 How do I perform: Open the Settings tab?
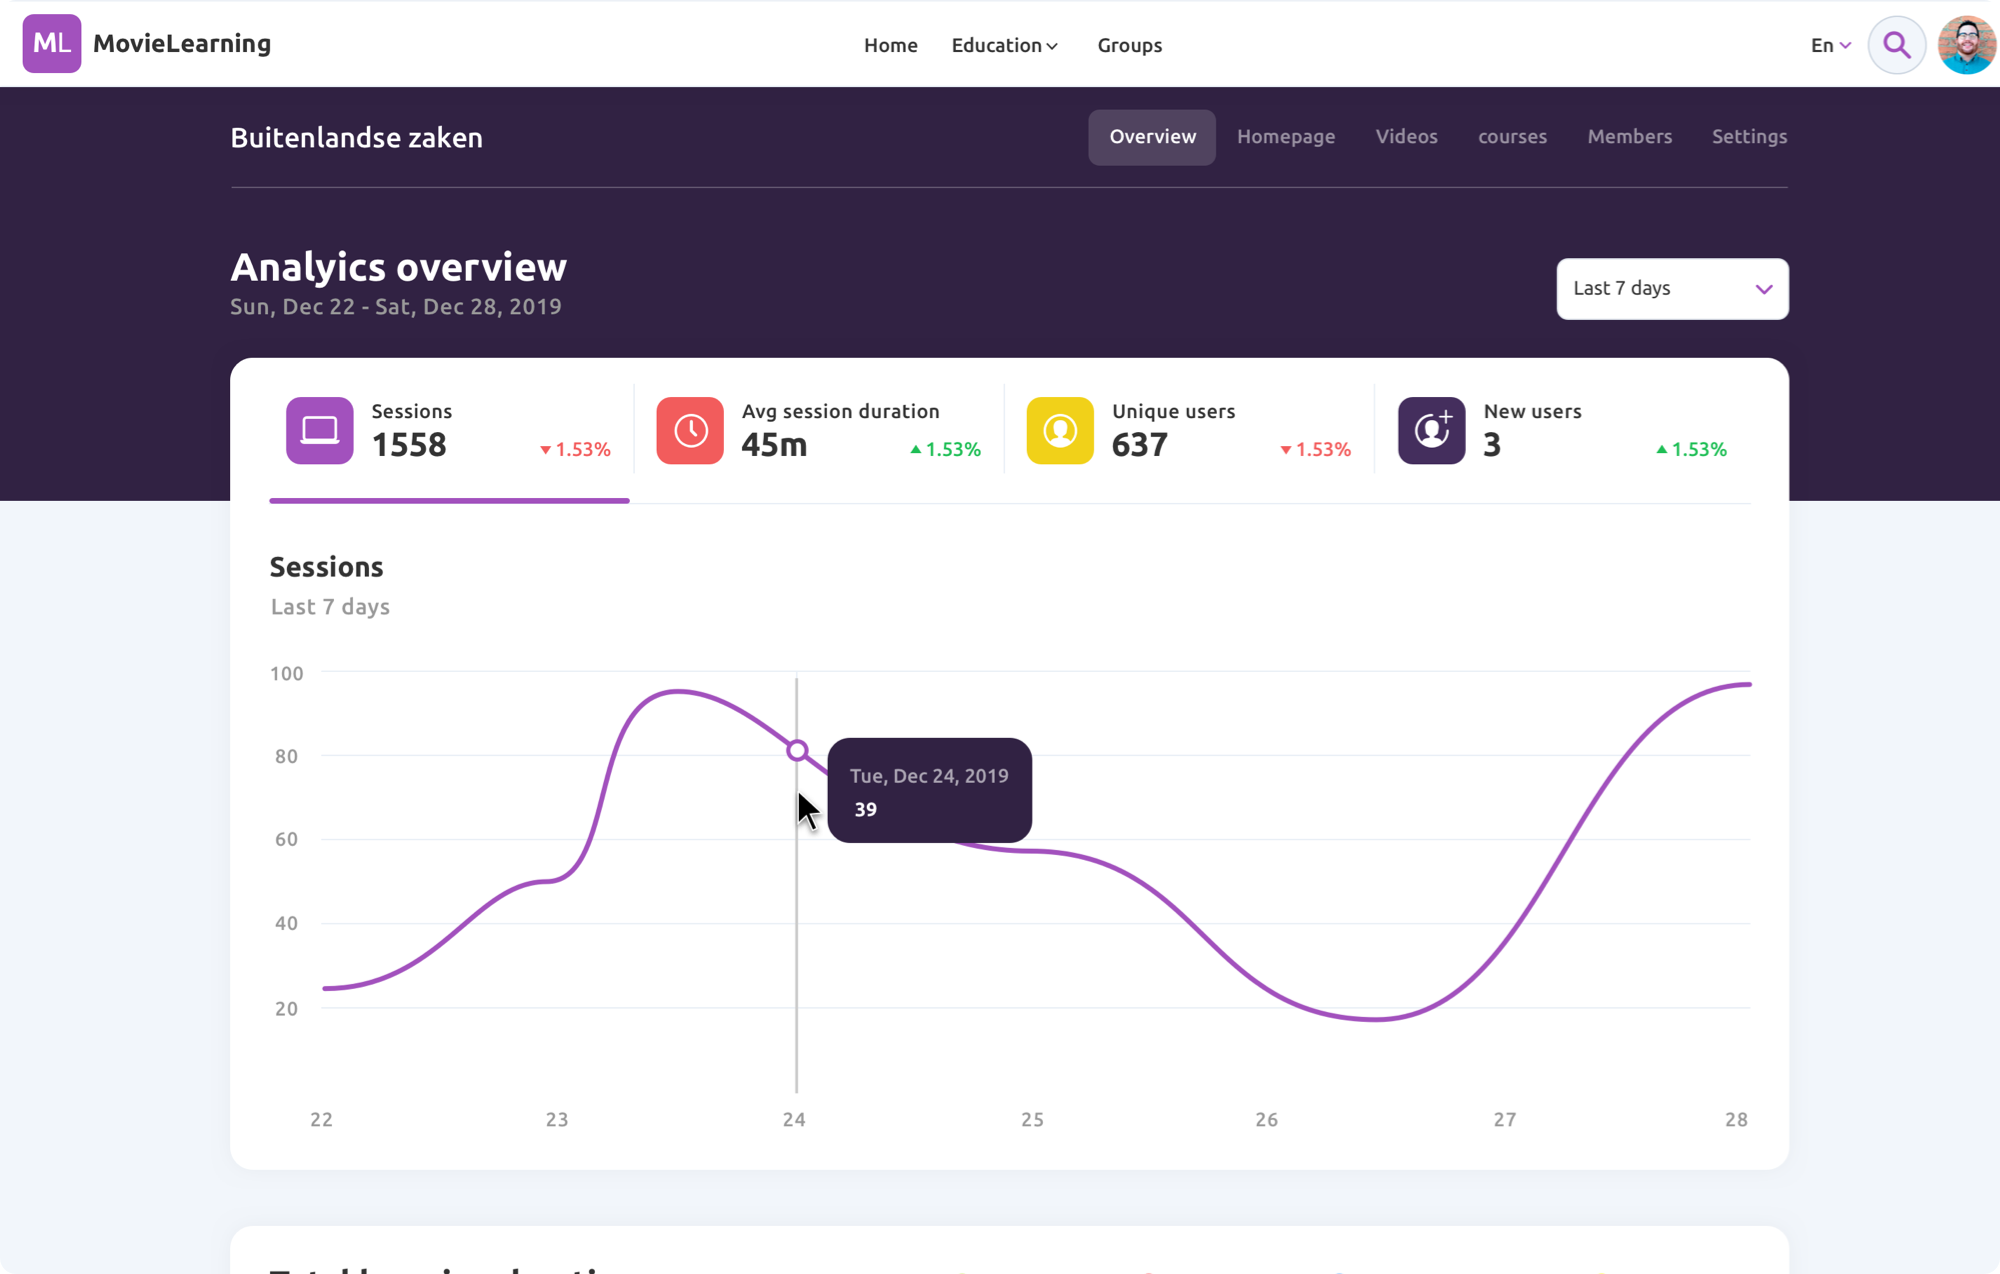click(x=1749, y=137)
